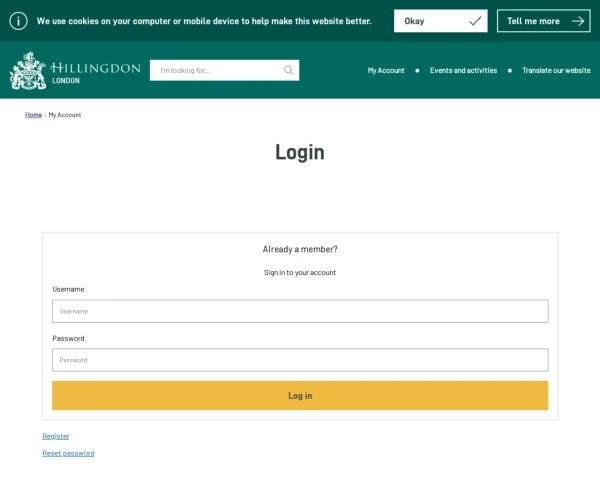Open My Account in header menu

(x=386, y=70)
